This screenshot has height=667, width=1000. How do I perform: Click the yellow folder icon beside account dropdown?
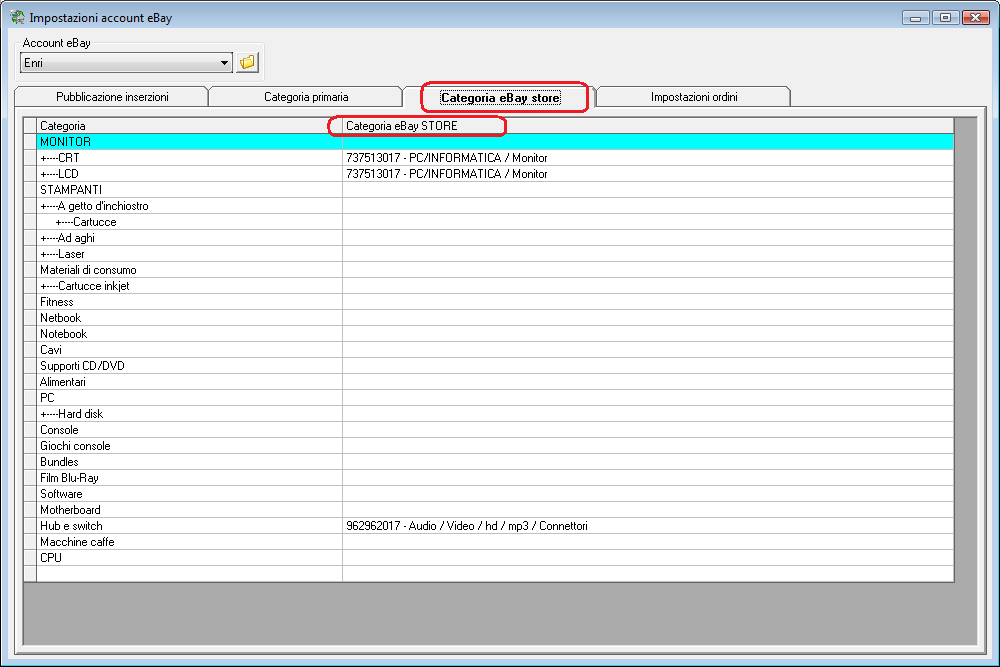tap(247, 62)
